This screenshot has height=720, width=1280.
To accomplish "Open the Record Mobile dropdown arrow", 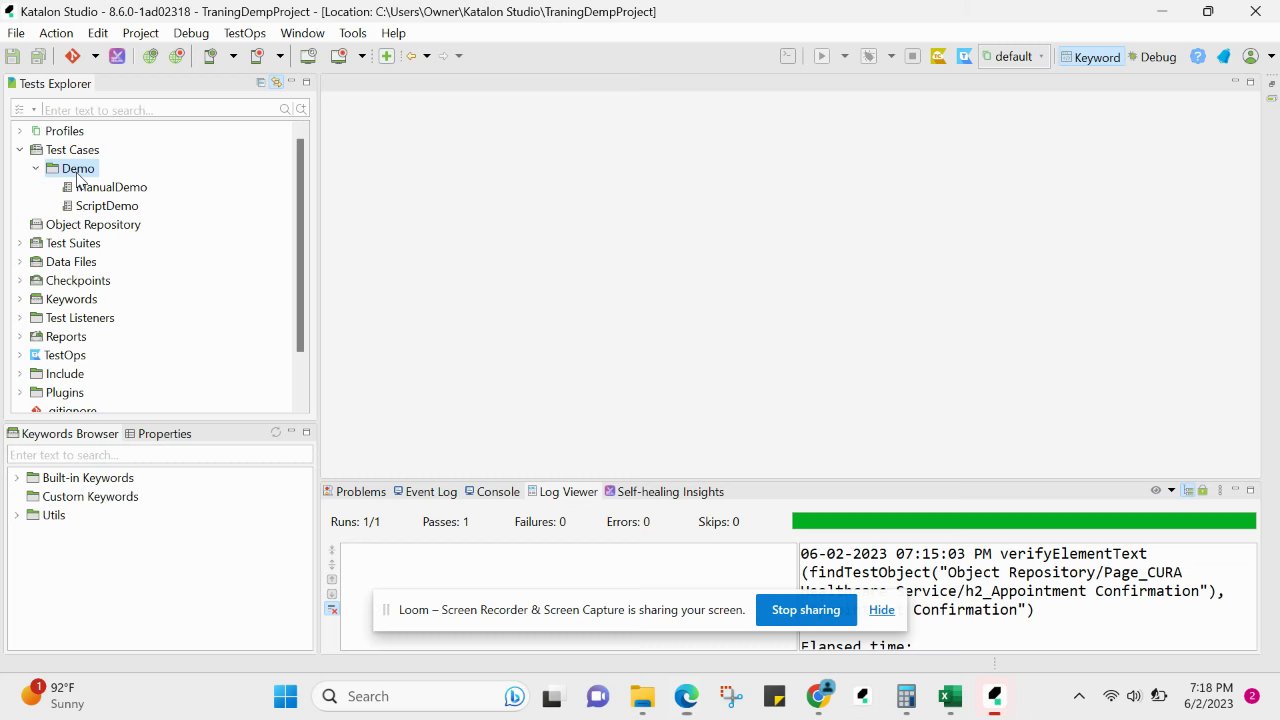I will [280, 56].
